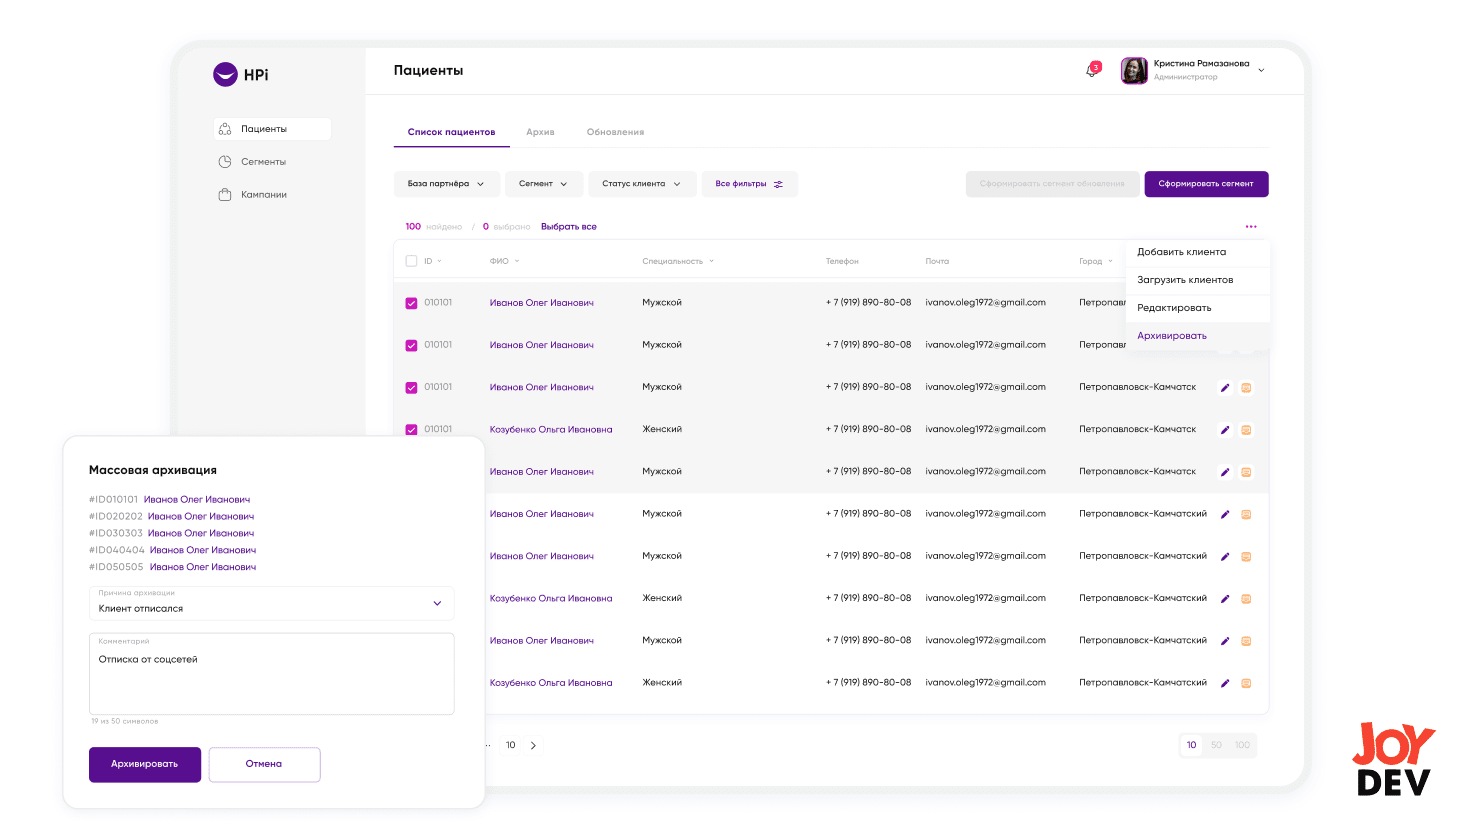Sort by the ФИО column header
1480x834 pixels.
tap(504, 261)
